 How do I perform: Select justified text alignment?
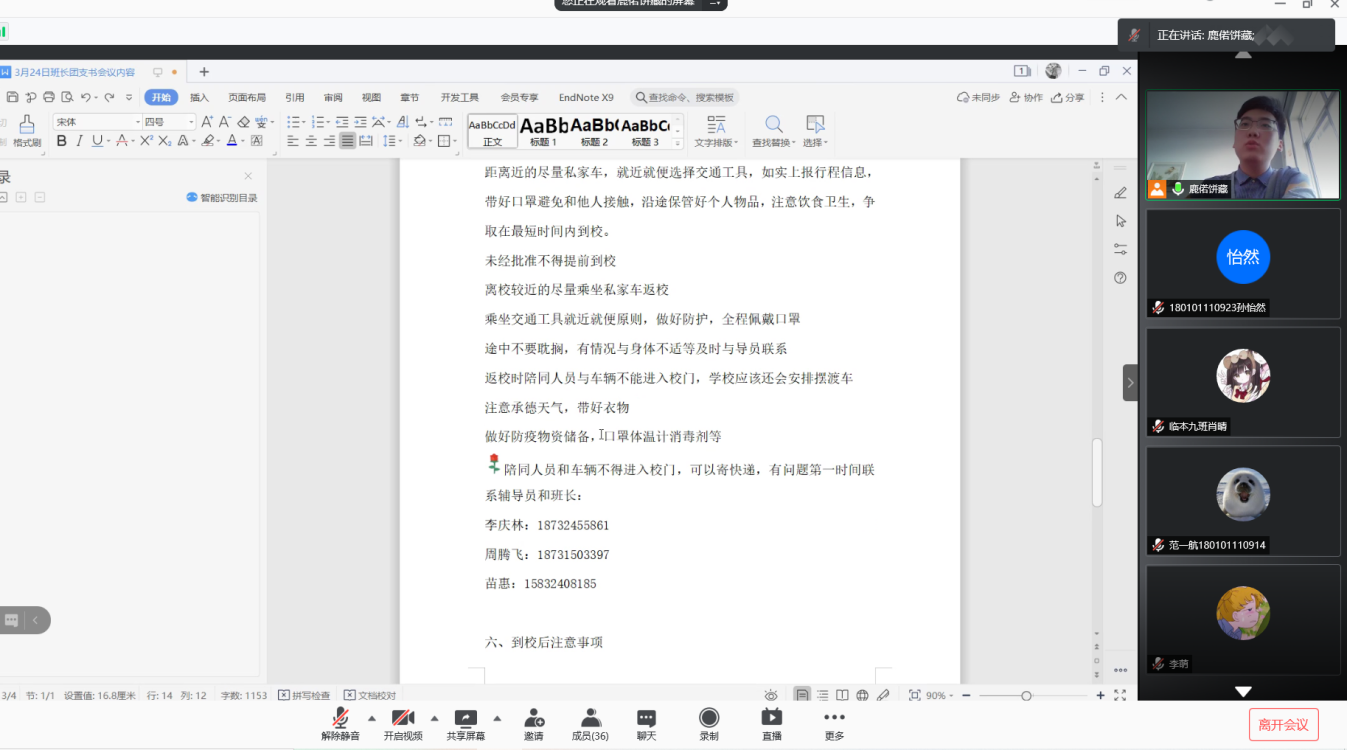[x=347, y=141]
